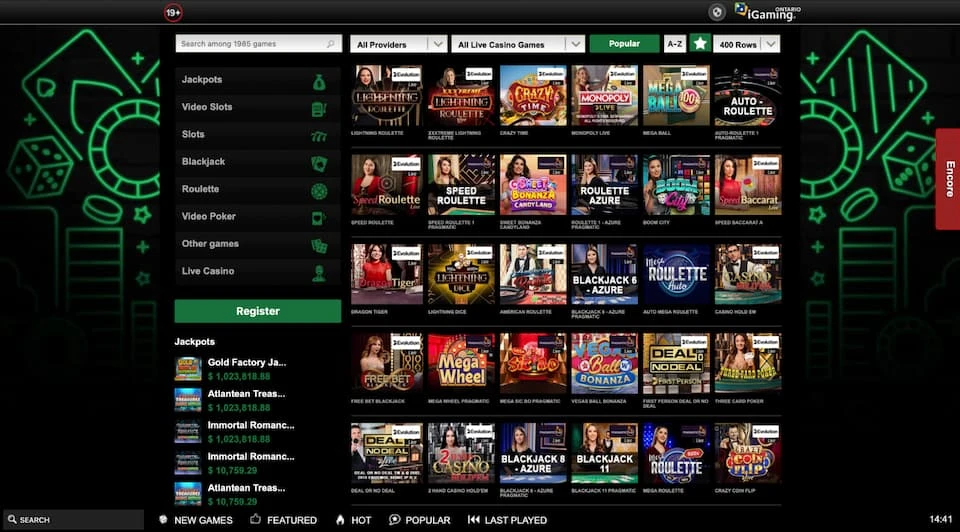This screenshot has width=960, height=532.
Task: Open the Video Slots category
Action: click(258, 107)
